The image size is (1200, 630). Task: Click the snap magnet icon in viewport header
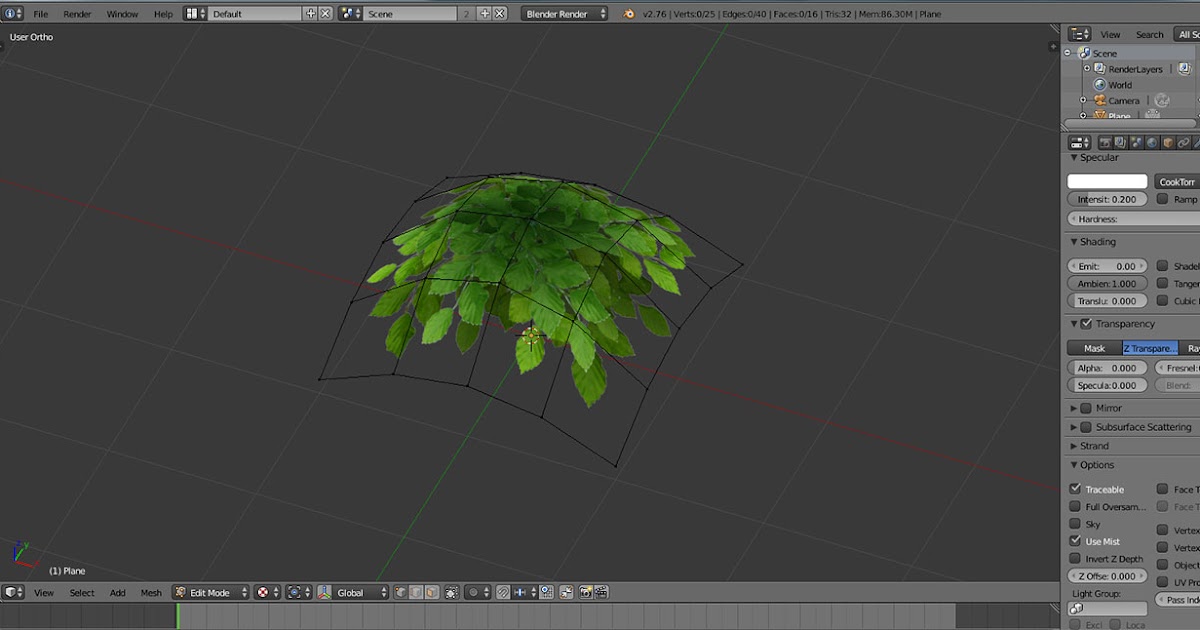point(503,592)
